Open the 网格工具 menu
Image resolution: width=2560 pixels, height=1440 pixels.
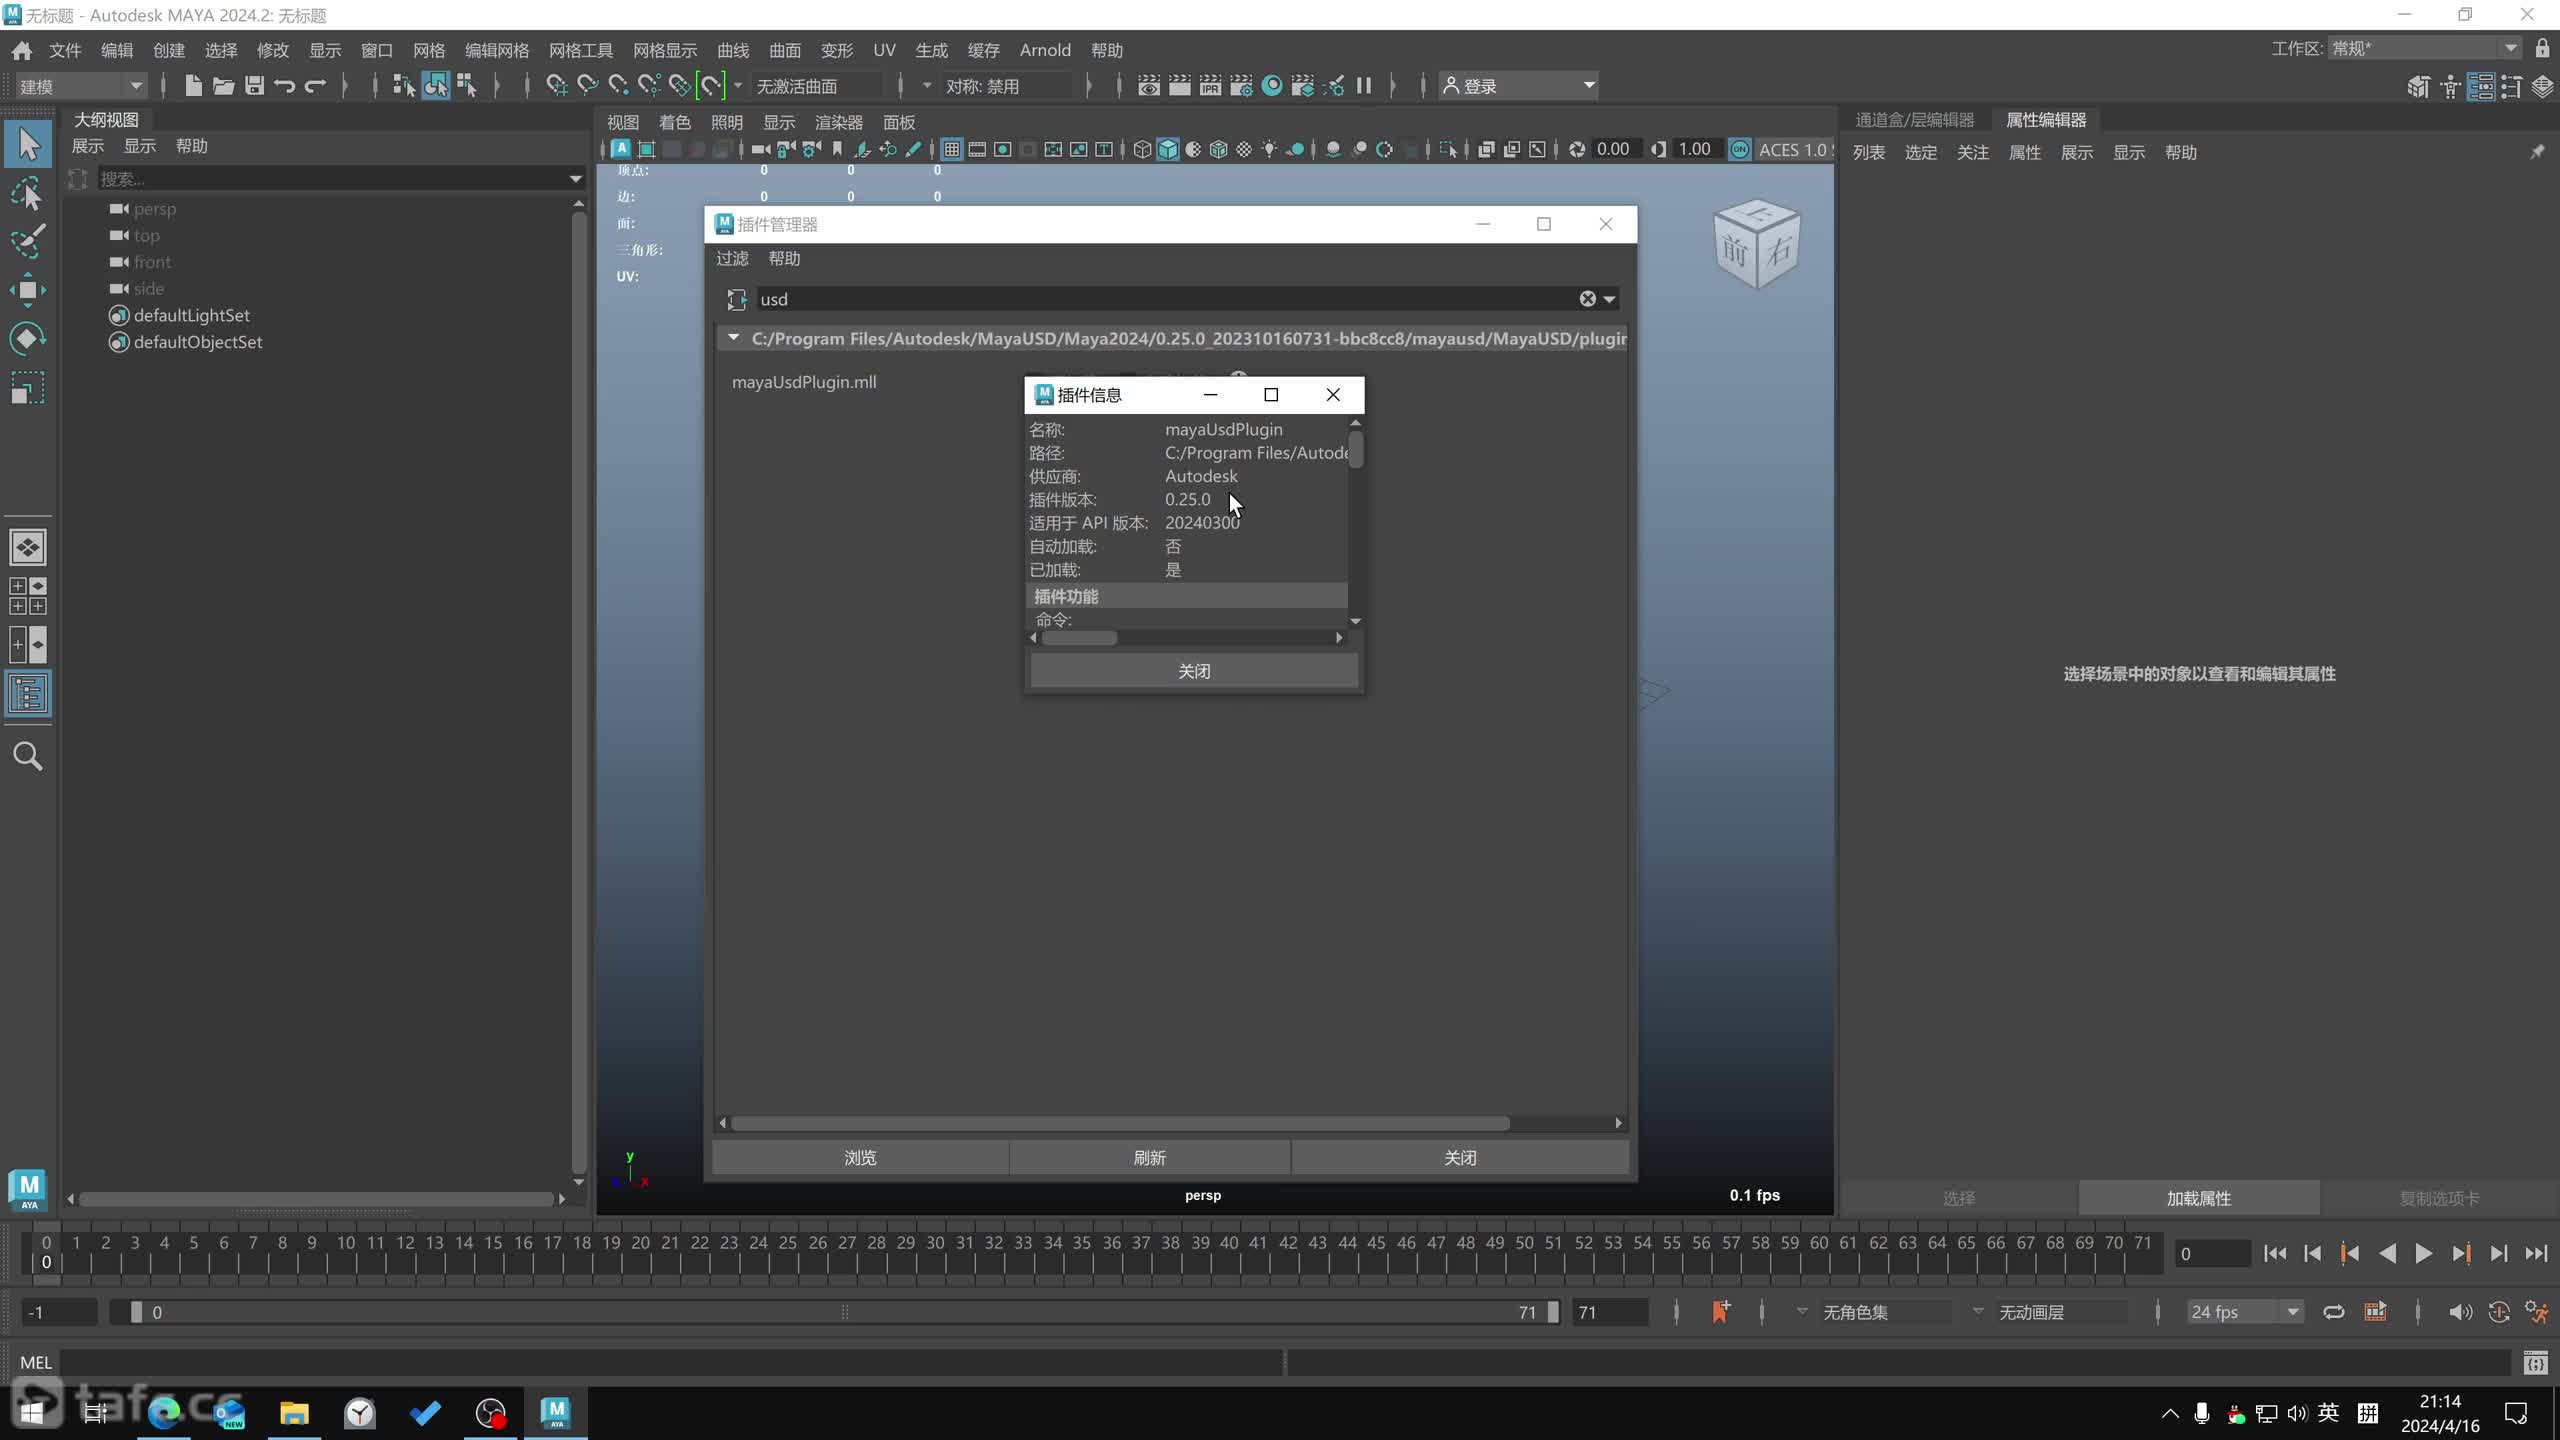click(581, 50)
